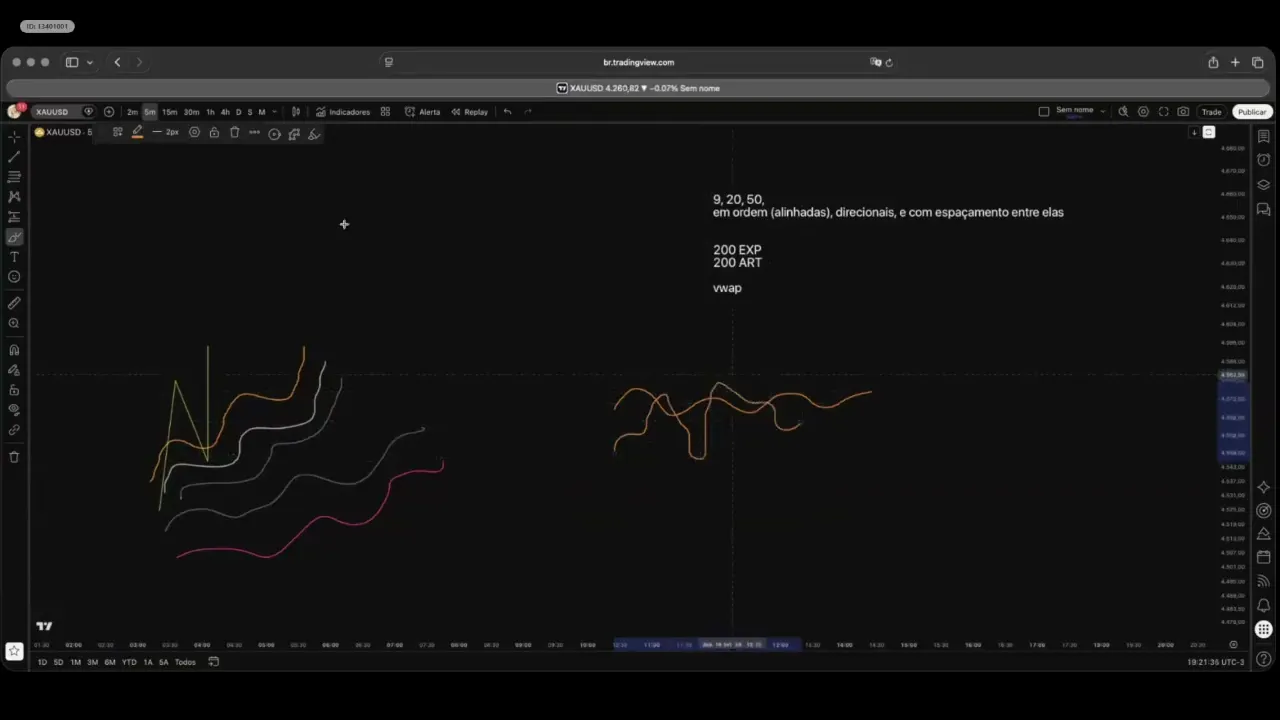Toggle magnet mode in left sidebar
Viewport: 1280px width, 720px height.
point(14,350)
